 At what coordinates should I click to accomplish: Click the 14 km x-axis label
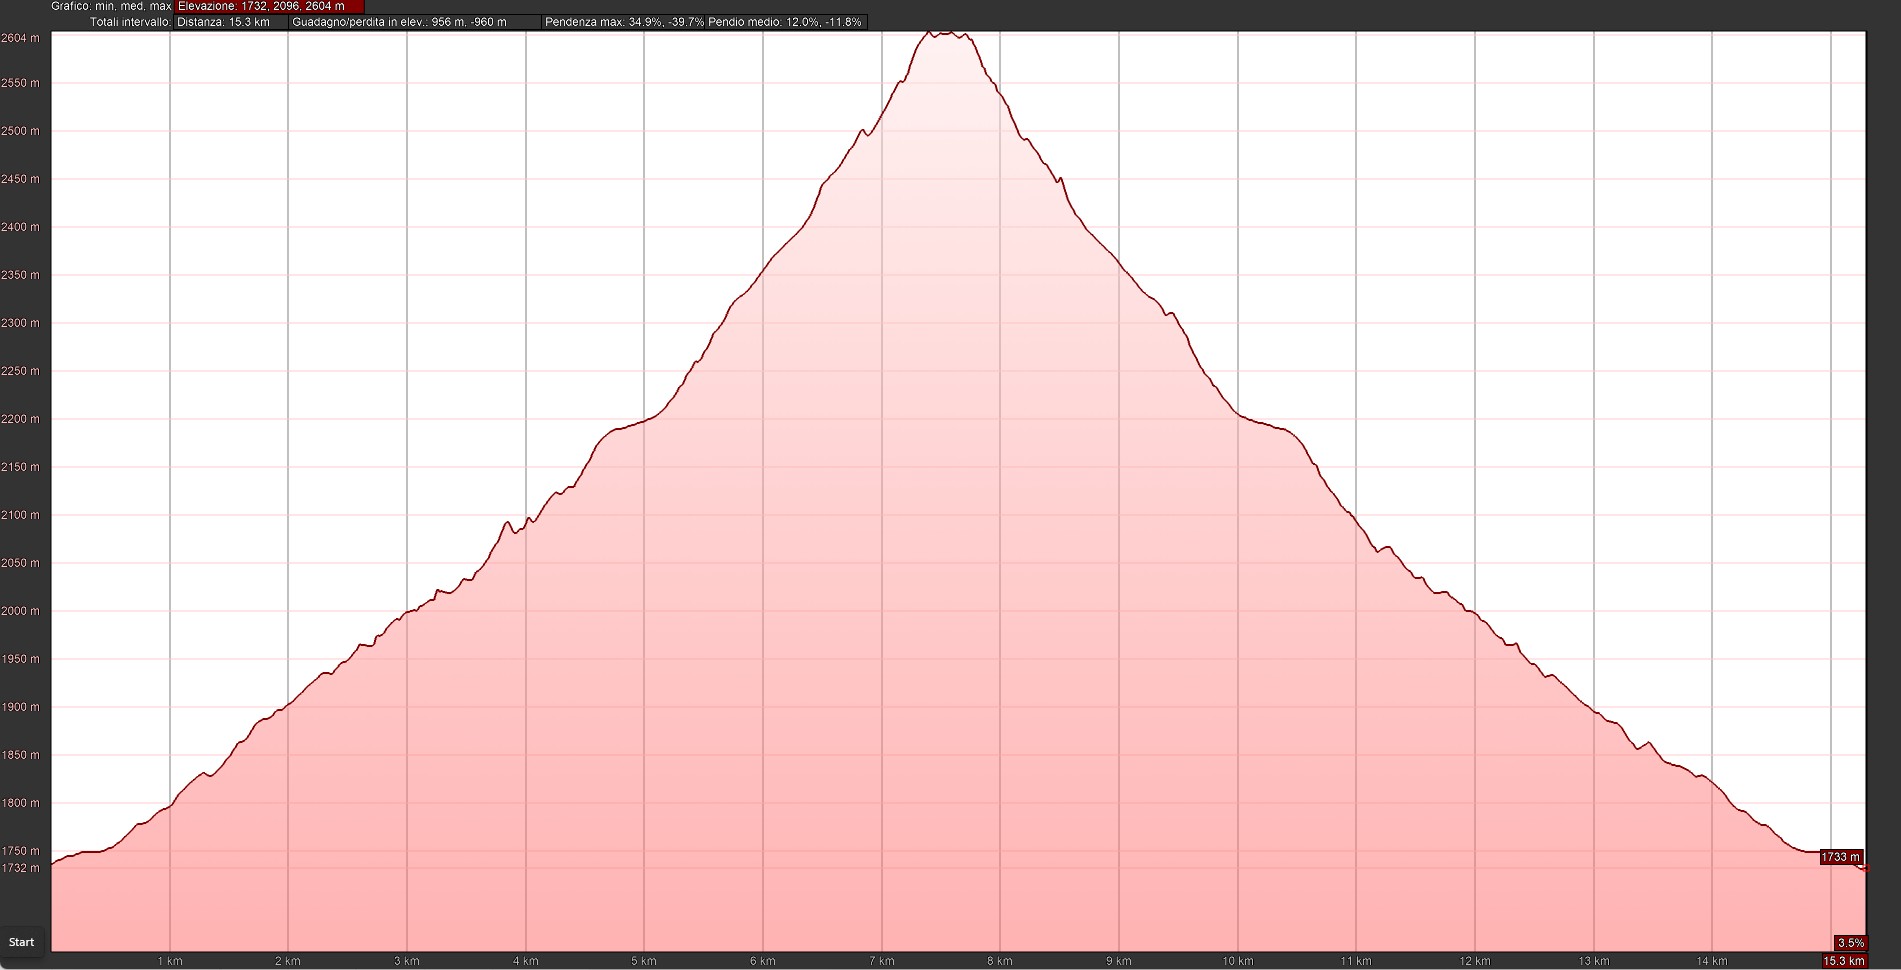tap(1711, 961)
